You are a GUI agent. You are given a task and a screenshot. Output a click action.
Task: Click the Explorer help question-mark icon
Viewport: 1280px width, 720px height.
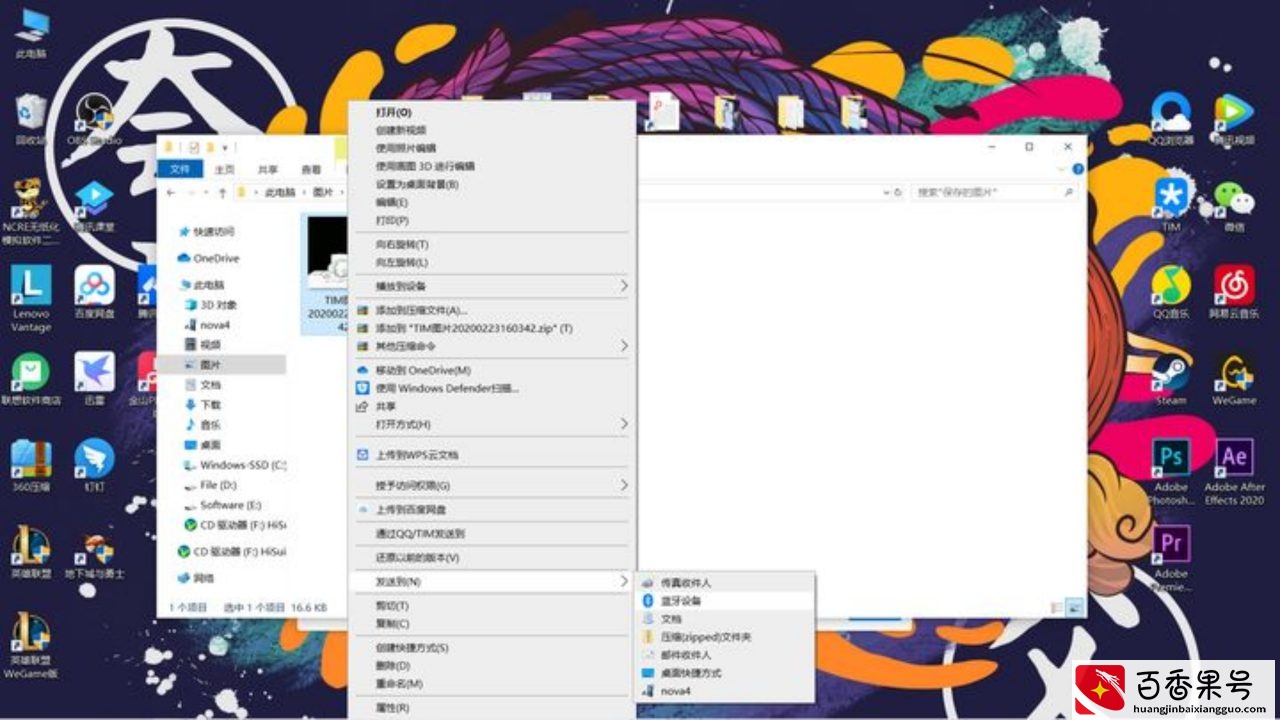point(1078,170)
